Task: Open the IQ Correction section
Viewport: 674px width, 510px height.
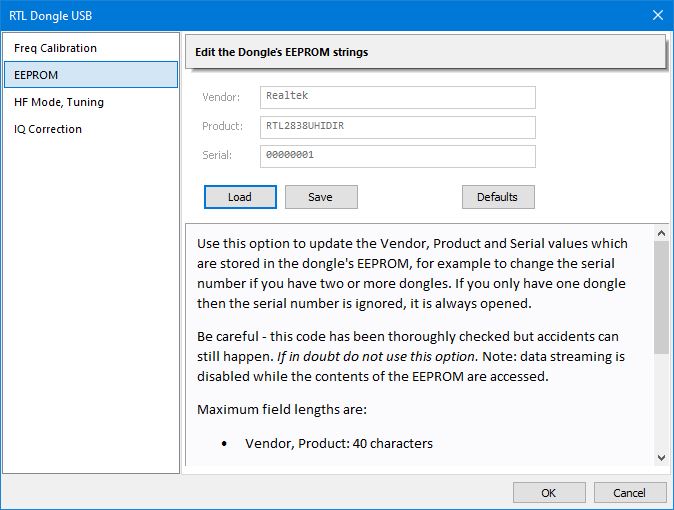Action: click(x=48, y=129)
